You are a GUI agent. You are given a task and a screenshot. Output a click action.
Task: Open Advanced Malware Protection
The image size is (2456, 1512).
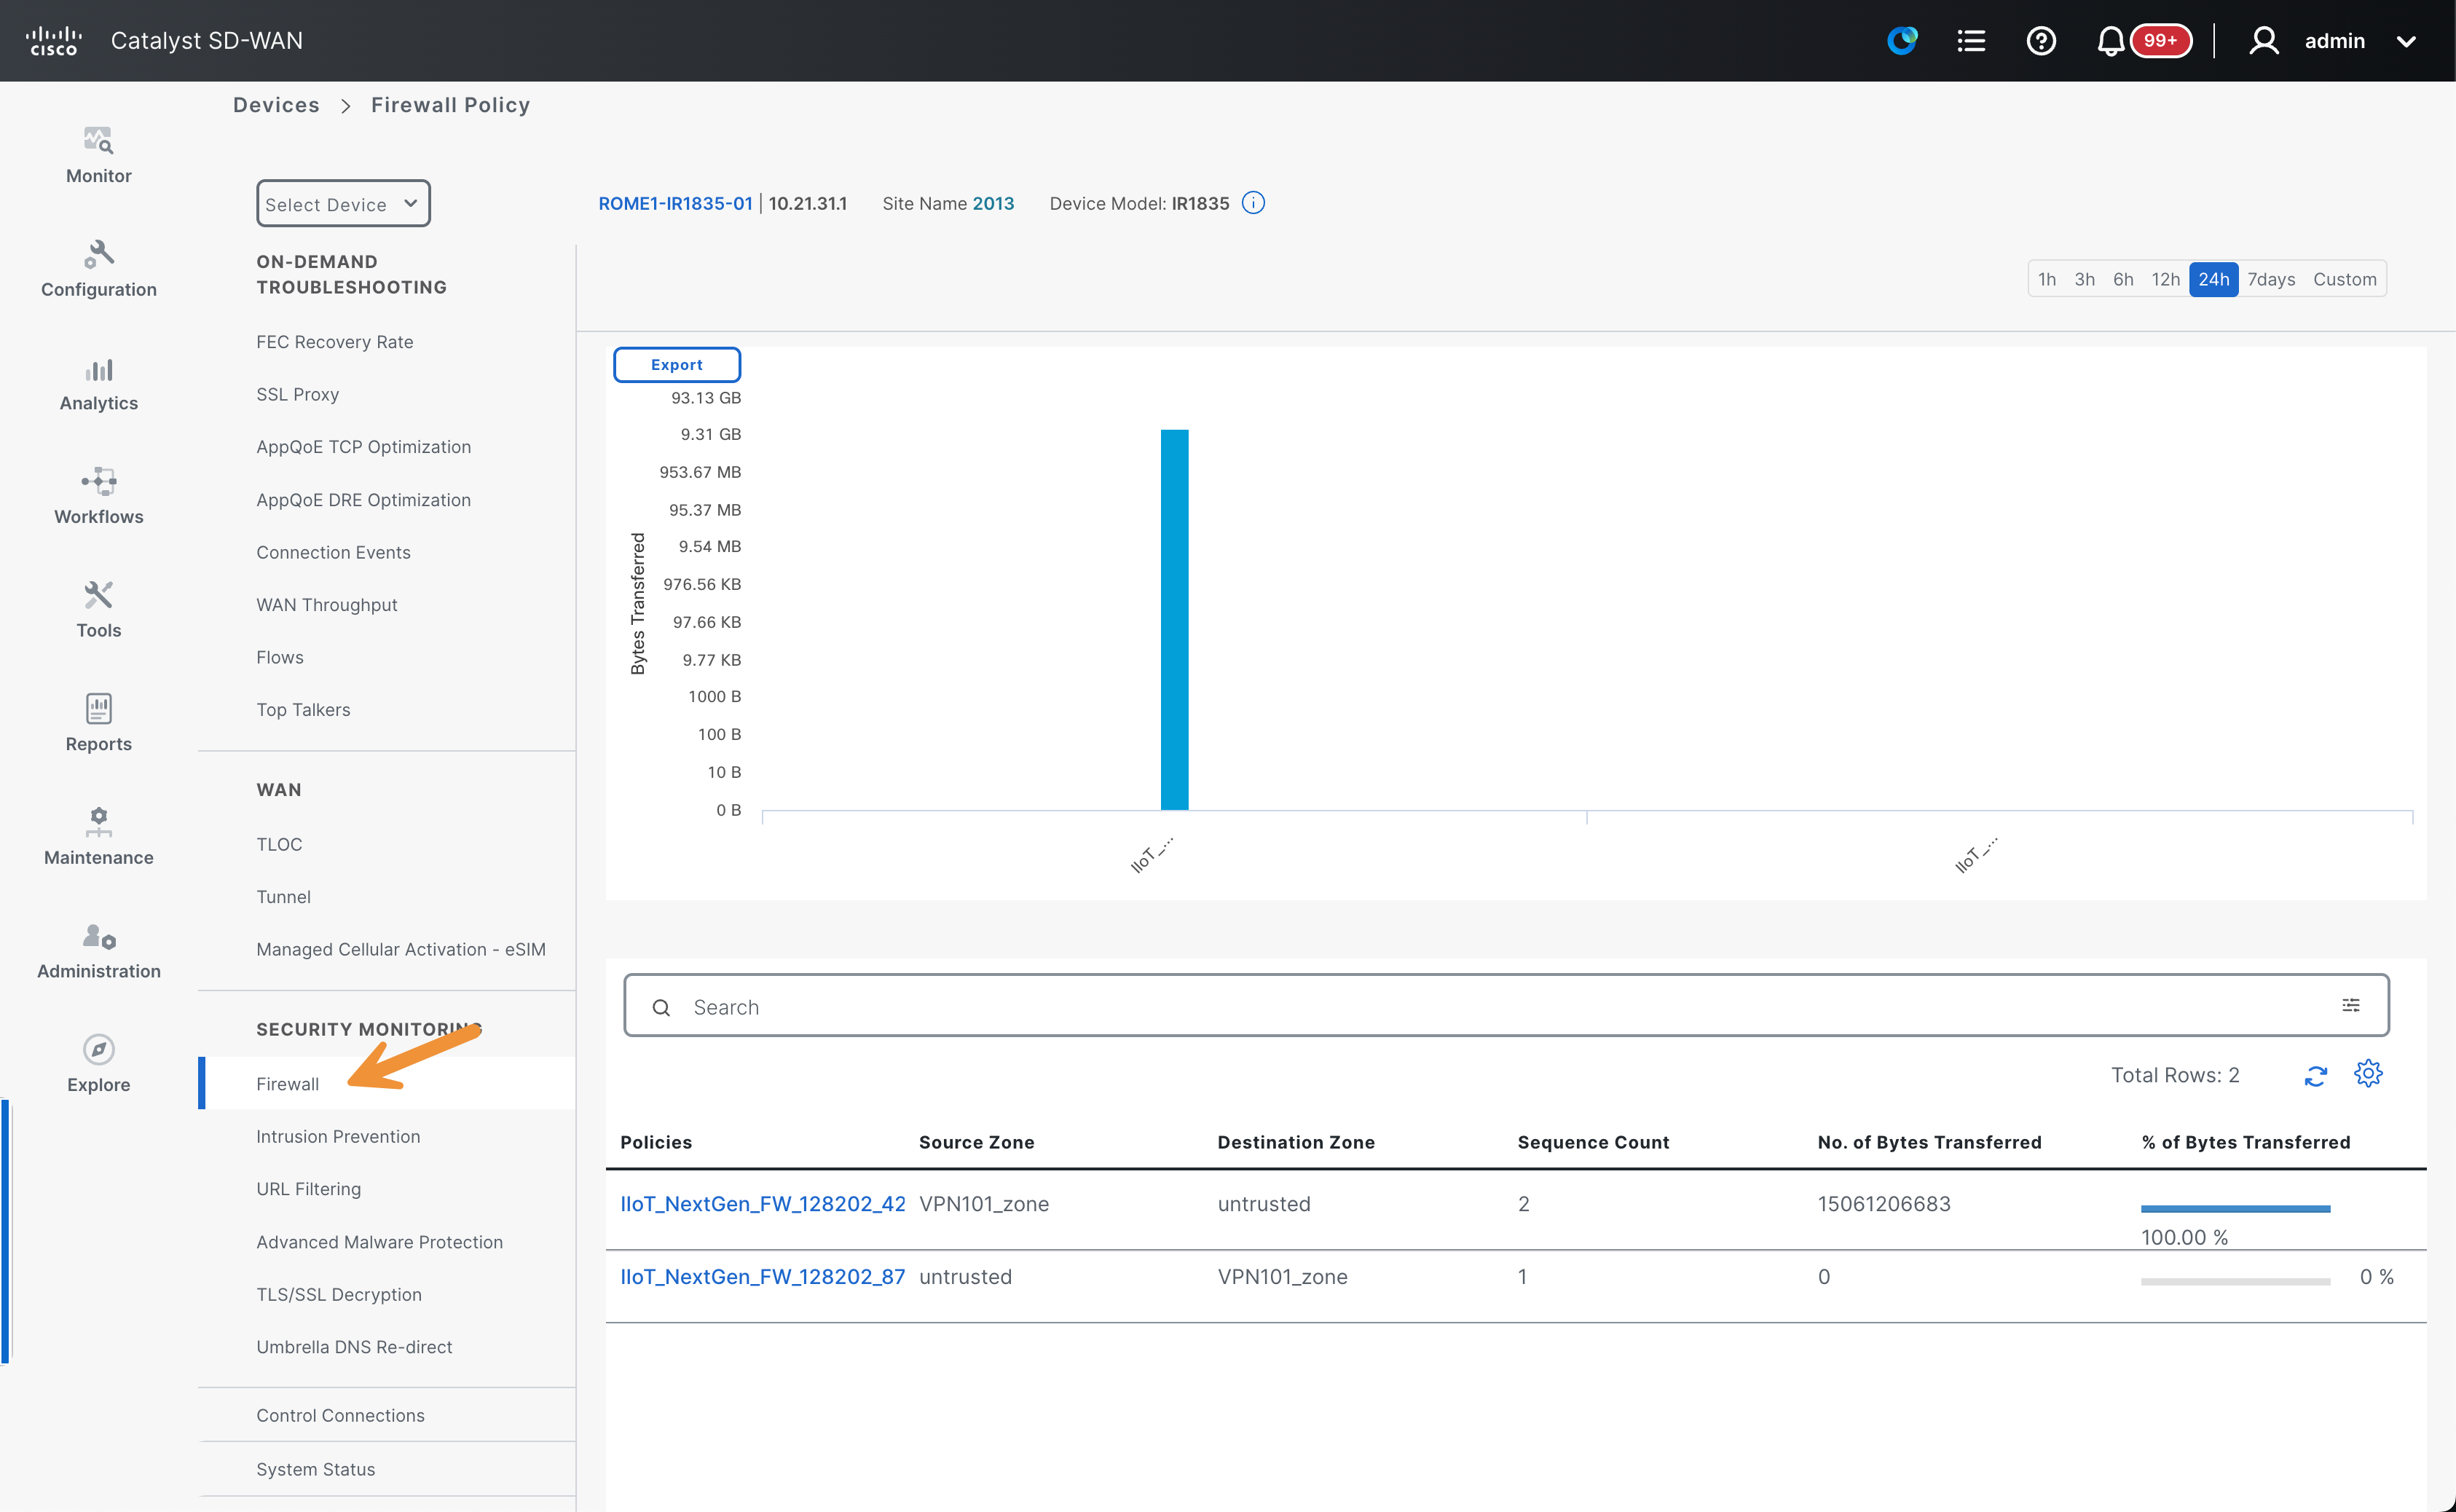(379, 1242)
